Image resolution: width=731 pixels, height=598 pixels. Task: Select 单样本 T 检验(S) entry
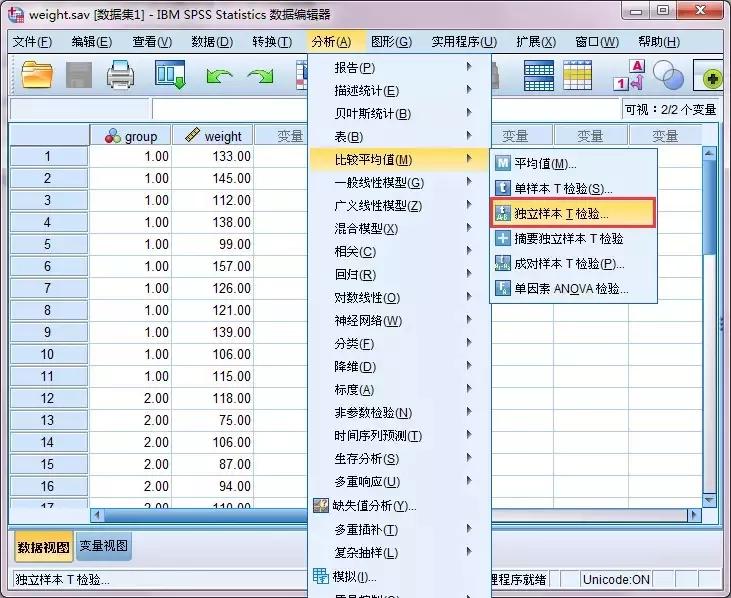(573, 188)
